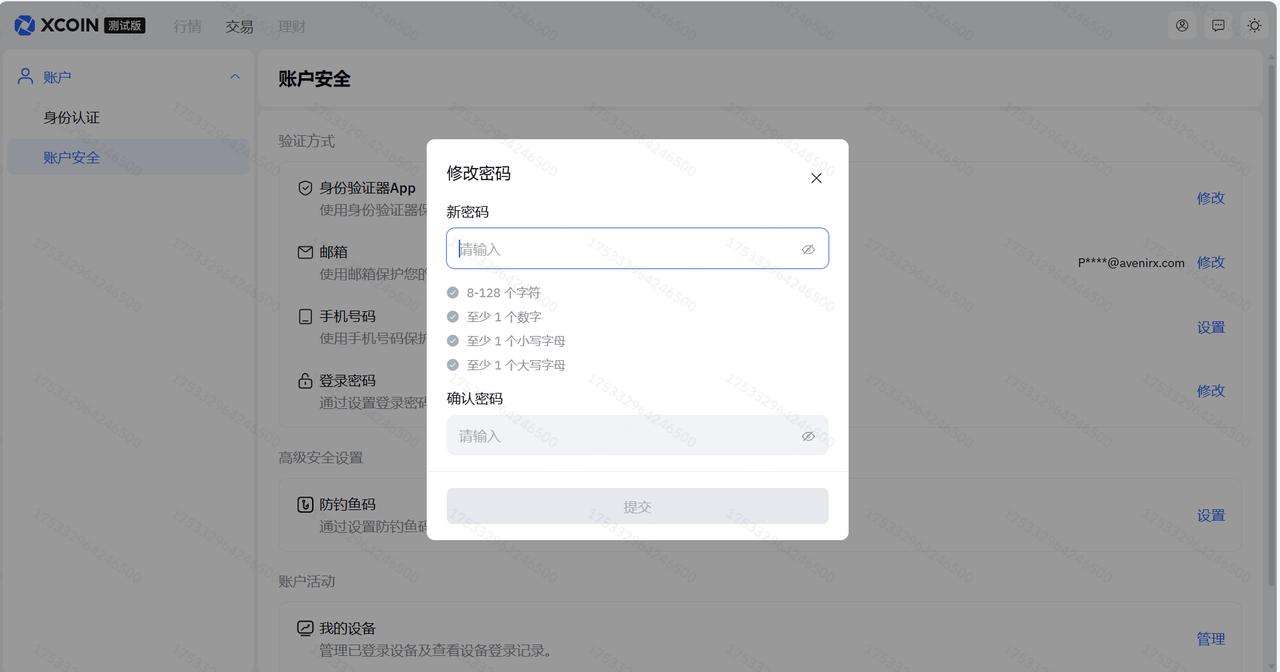Click the 我的设备 monitor icon
1280x672 pixels.
click(306, 629)
